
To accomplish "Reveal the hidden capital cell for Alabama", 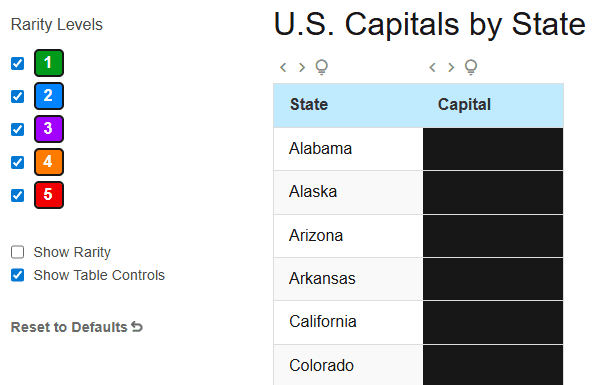I will point(493,149).
